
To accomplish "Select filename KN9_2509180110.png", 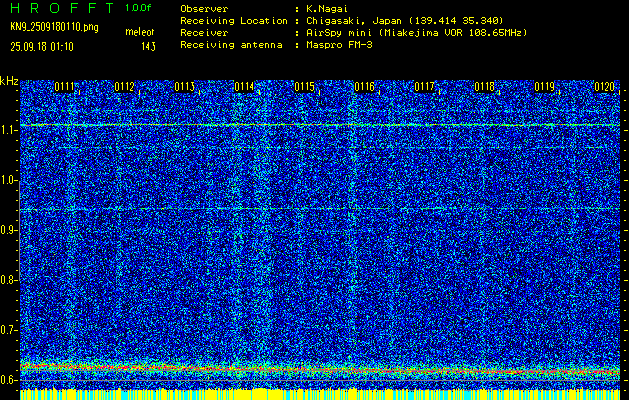I will click(x=54, y=28).
